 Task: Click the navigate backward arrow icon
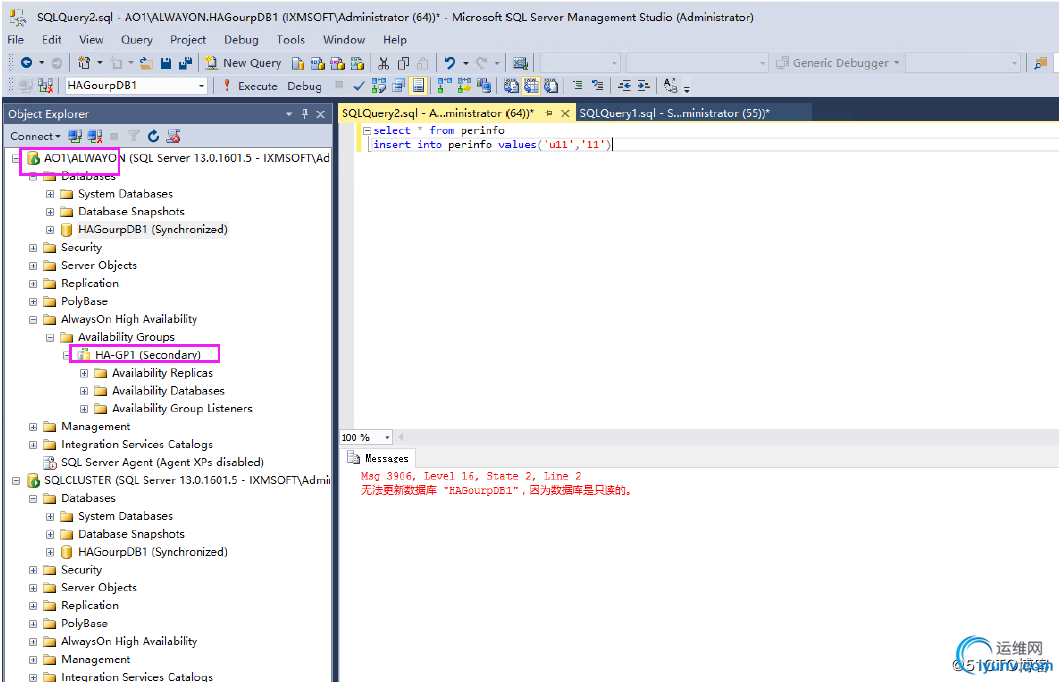coord(26,63)
